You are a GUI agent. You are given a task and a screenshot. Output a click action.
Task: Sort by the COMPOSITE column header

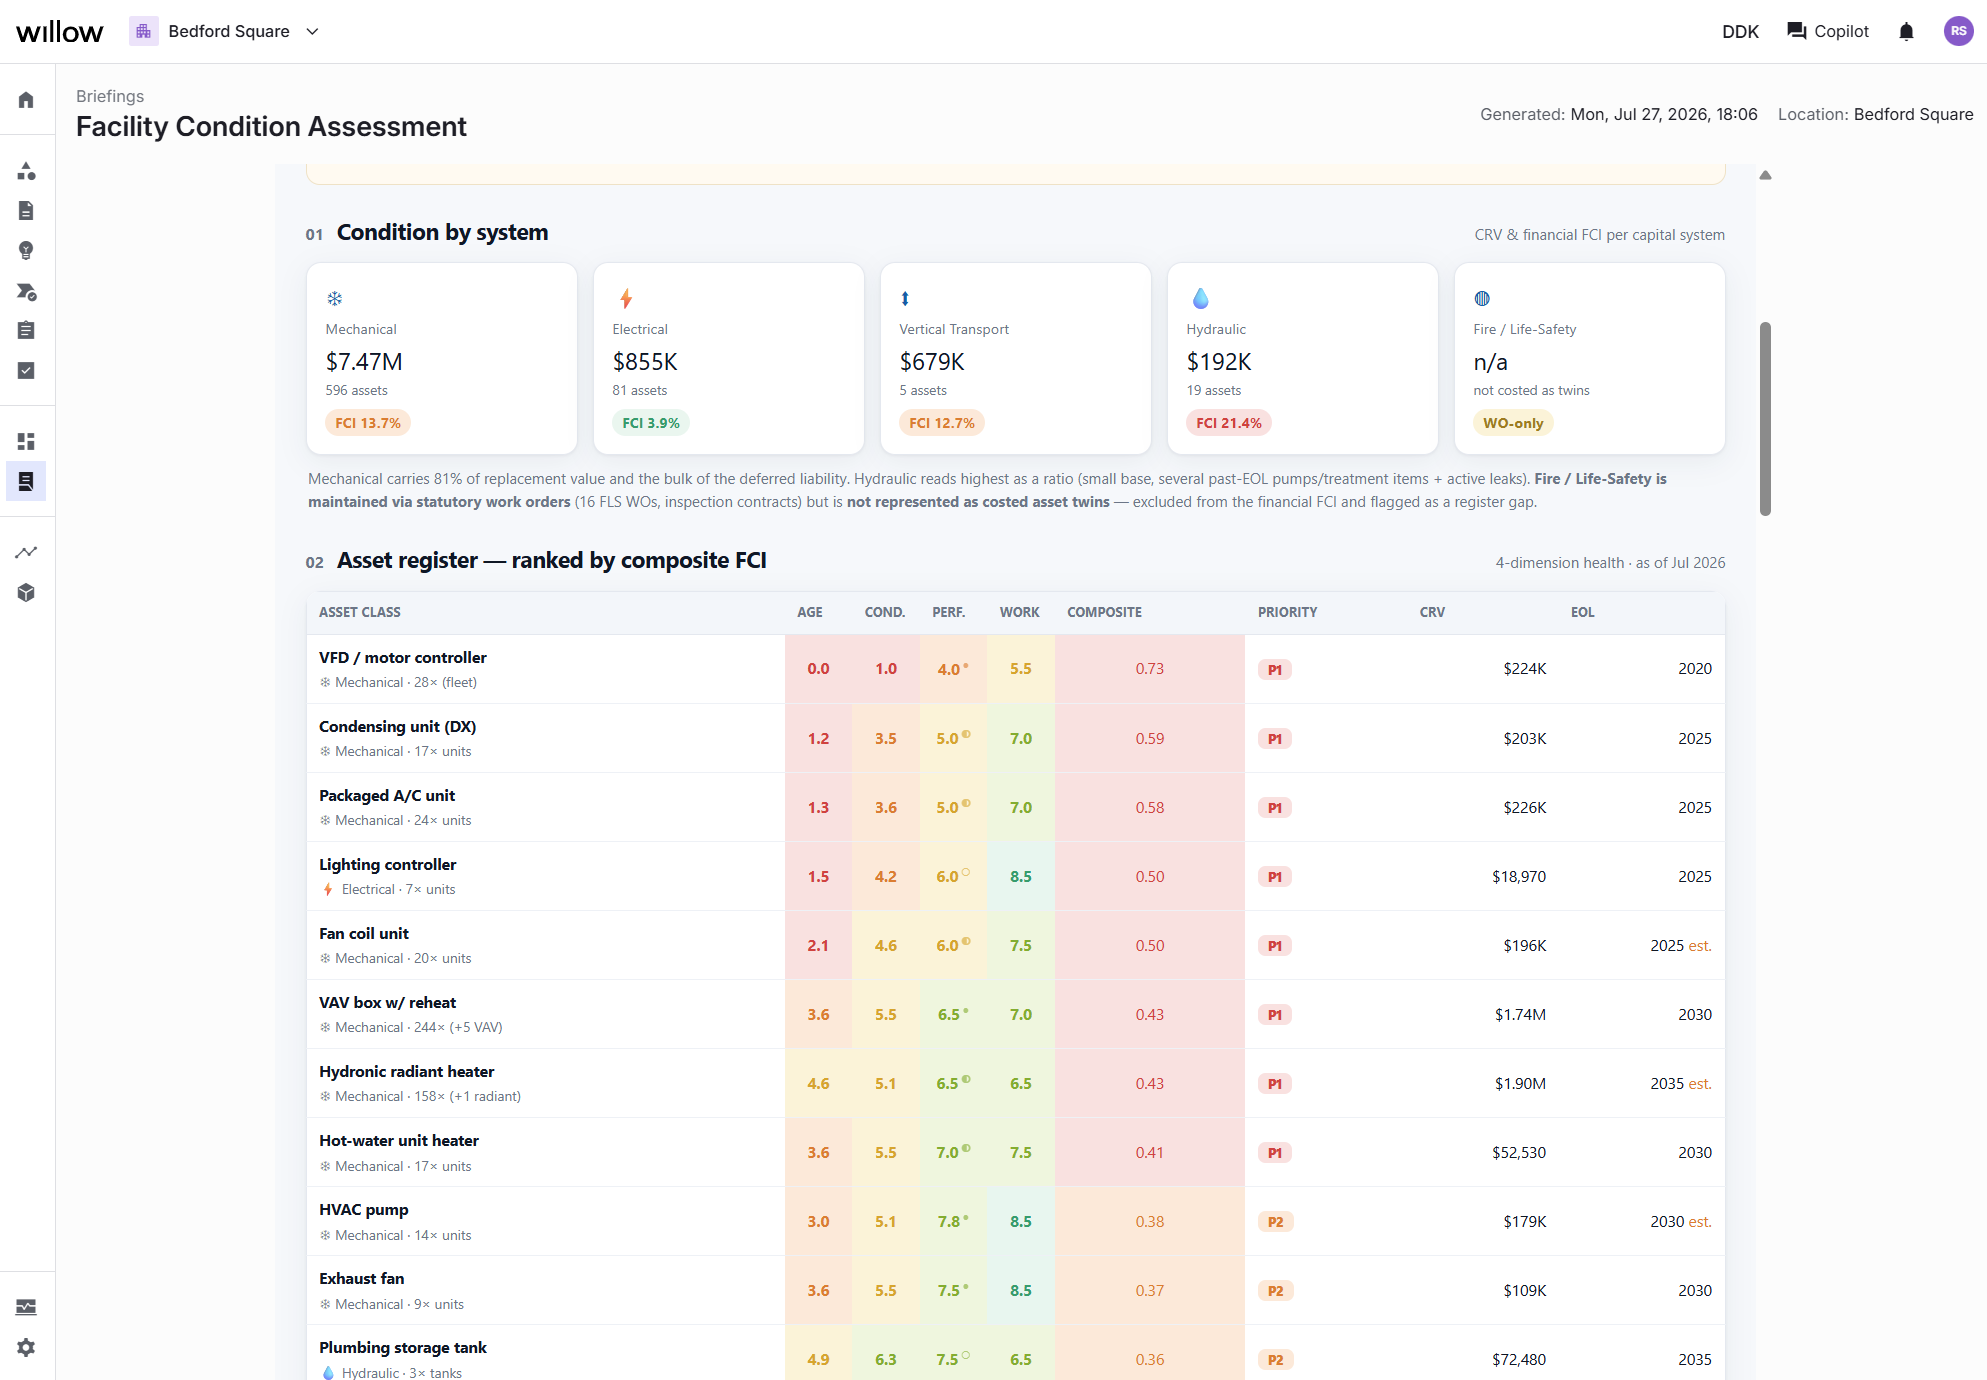click(1104, 612)
